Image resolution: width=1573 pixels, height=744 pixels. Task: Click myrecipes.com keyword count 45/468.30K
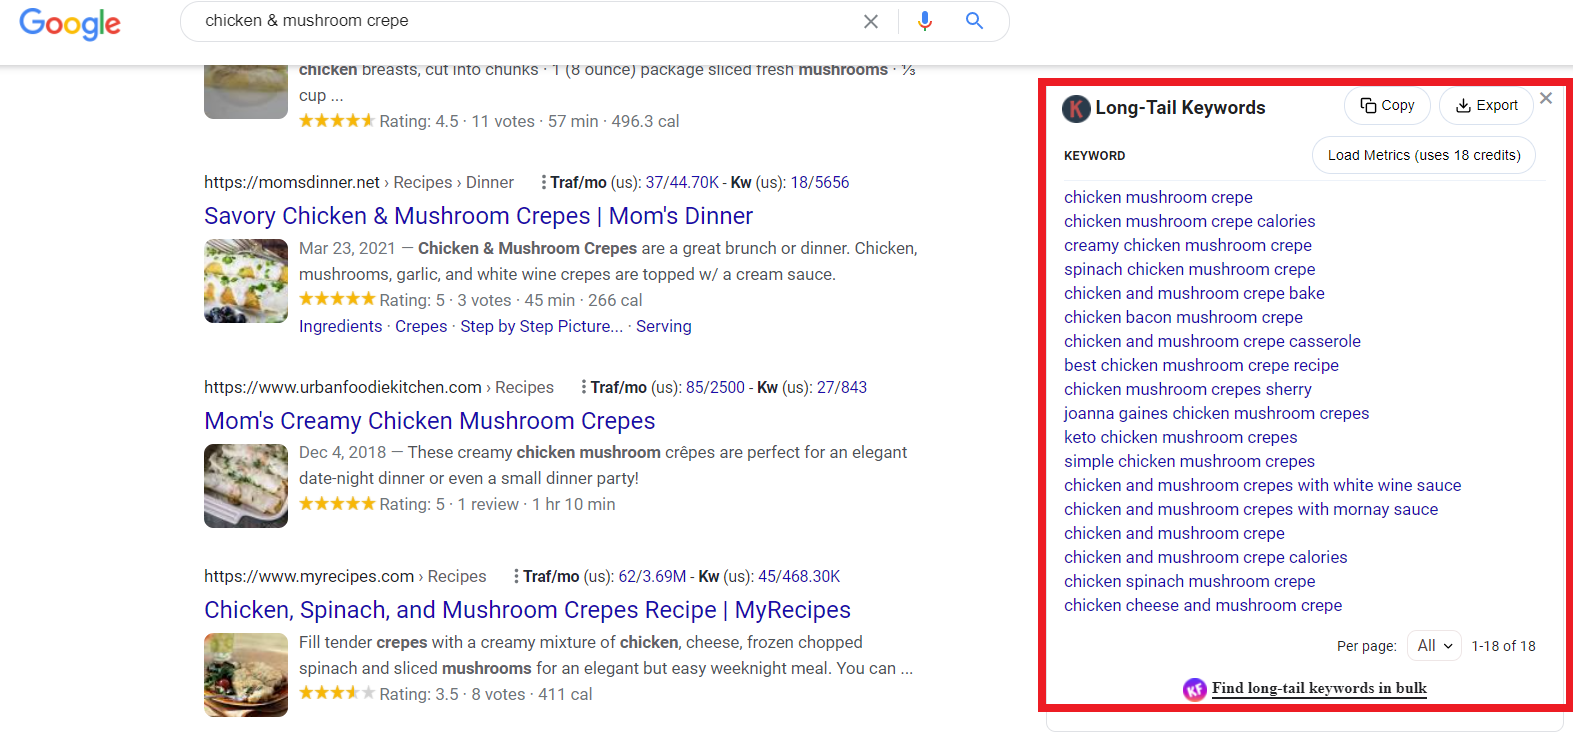(799, 576)
